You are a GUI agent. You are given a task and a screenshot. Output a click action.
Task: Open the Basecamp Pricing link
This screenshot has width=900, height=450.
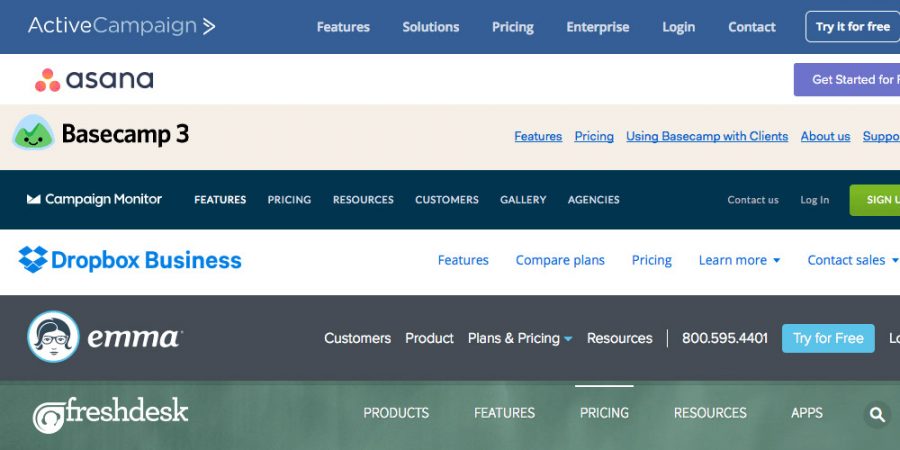(594, 137)
